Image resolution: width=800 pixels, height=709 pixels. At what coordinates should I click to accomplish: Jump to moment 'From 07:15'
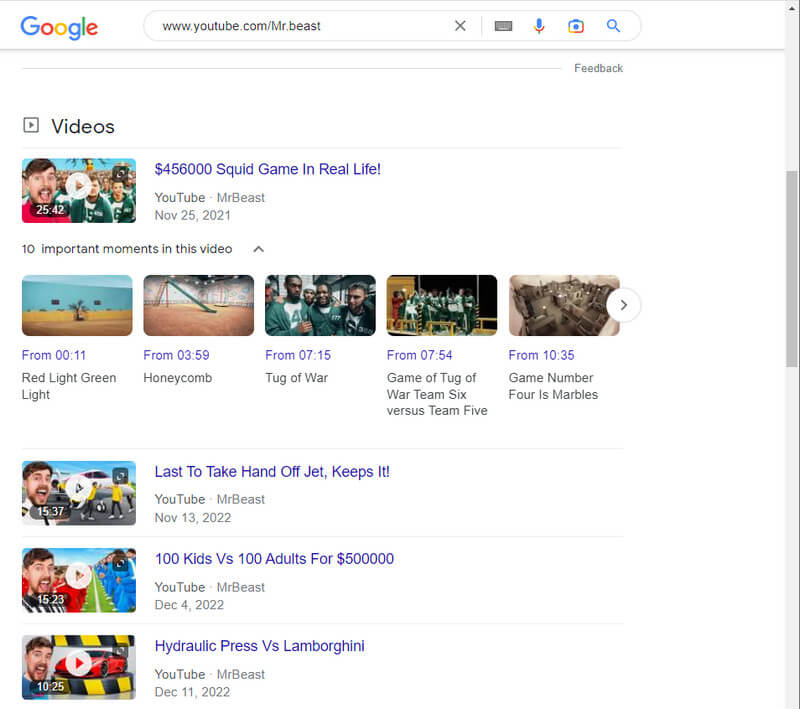tap(298, 355)
